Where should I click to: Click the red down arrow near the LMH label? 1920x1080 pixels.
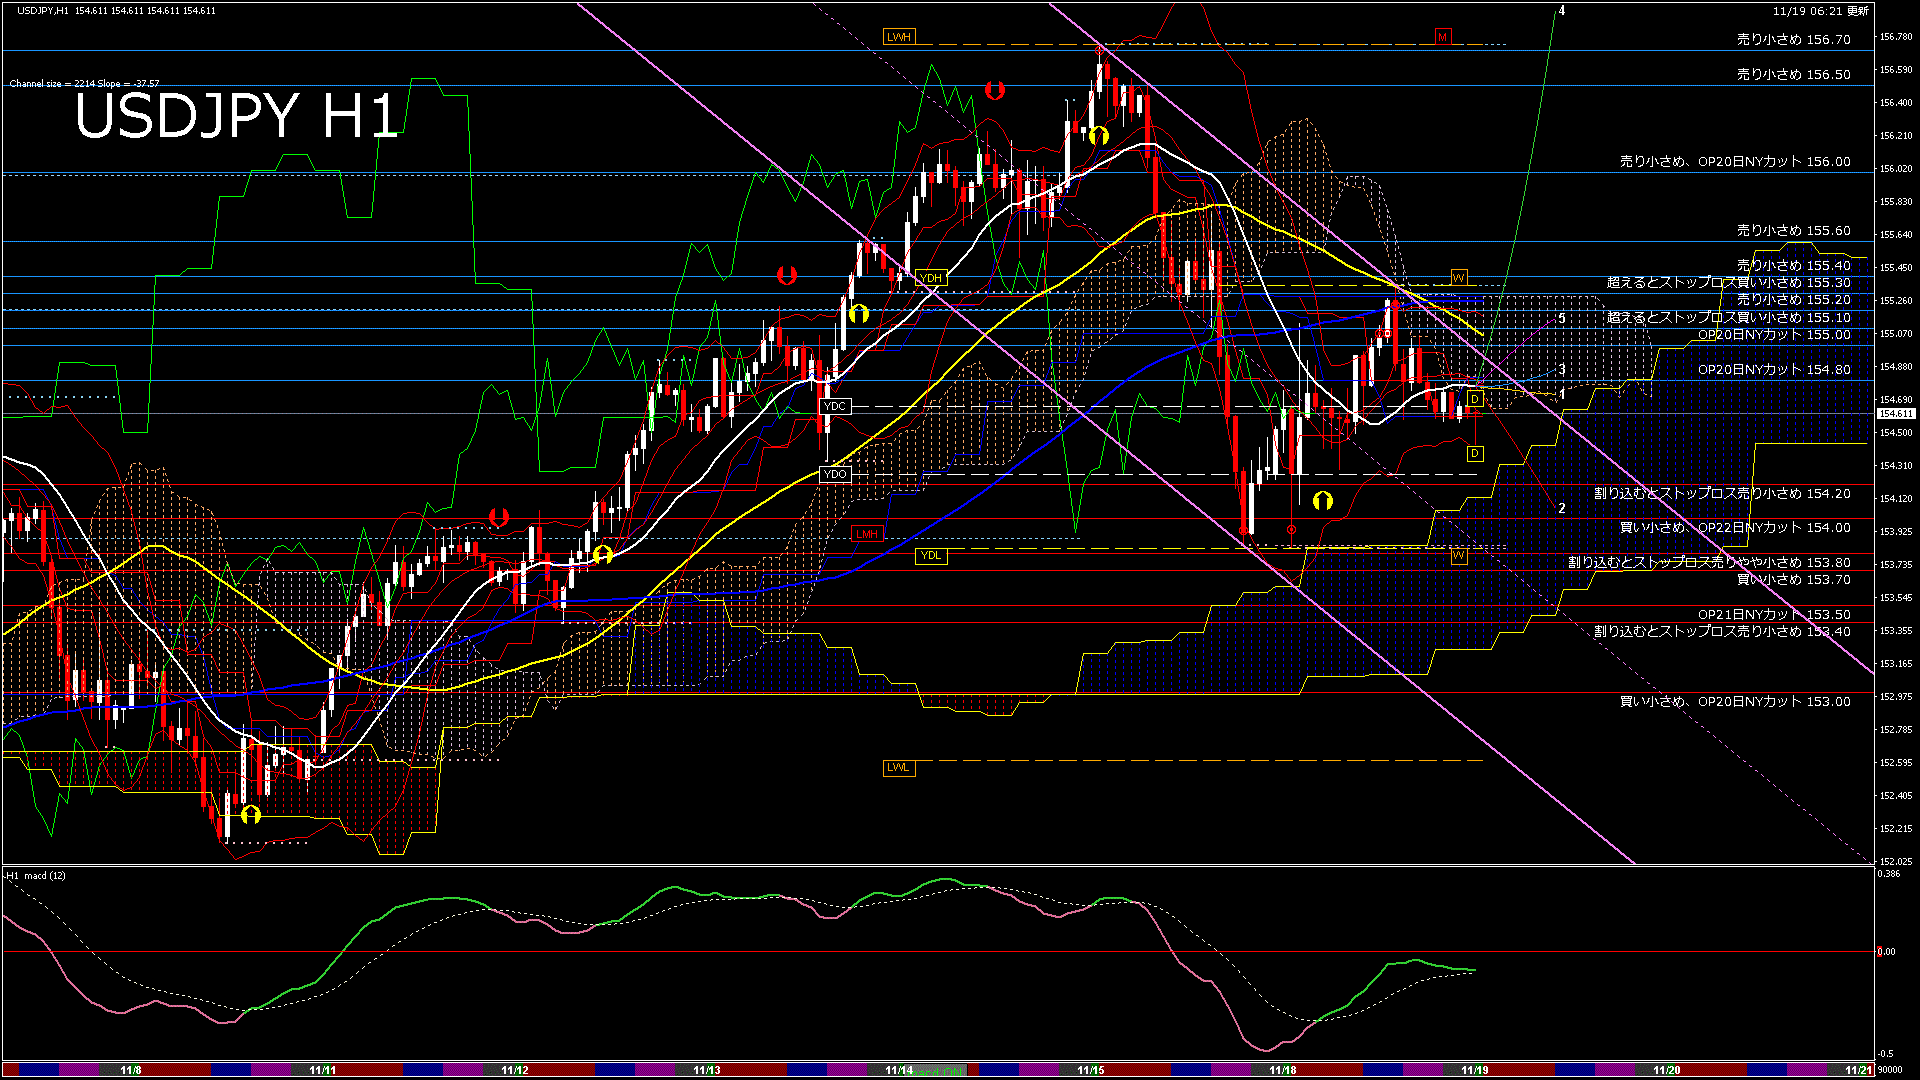499,517
